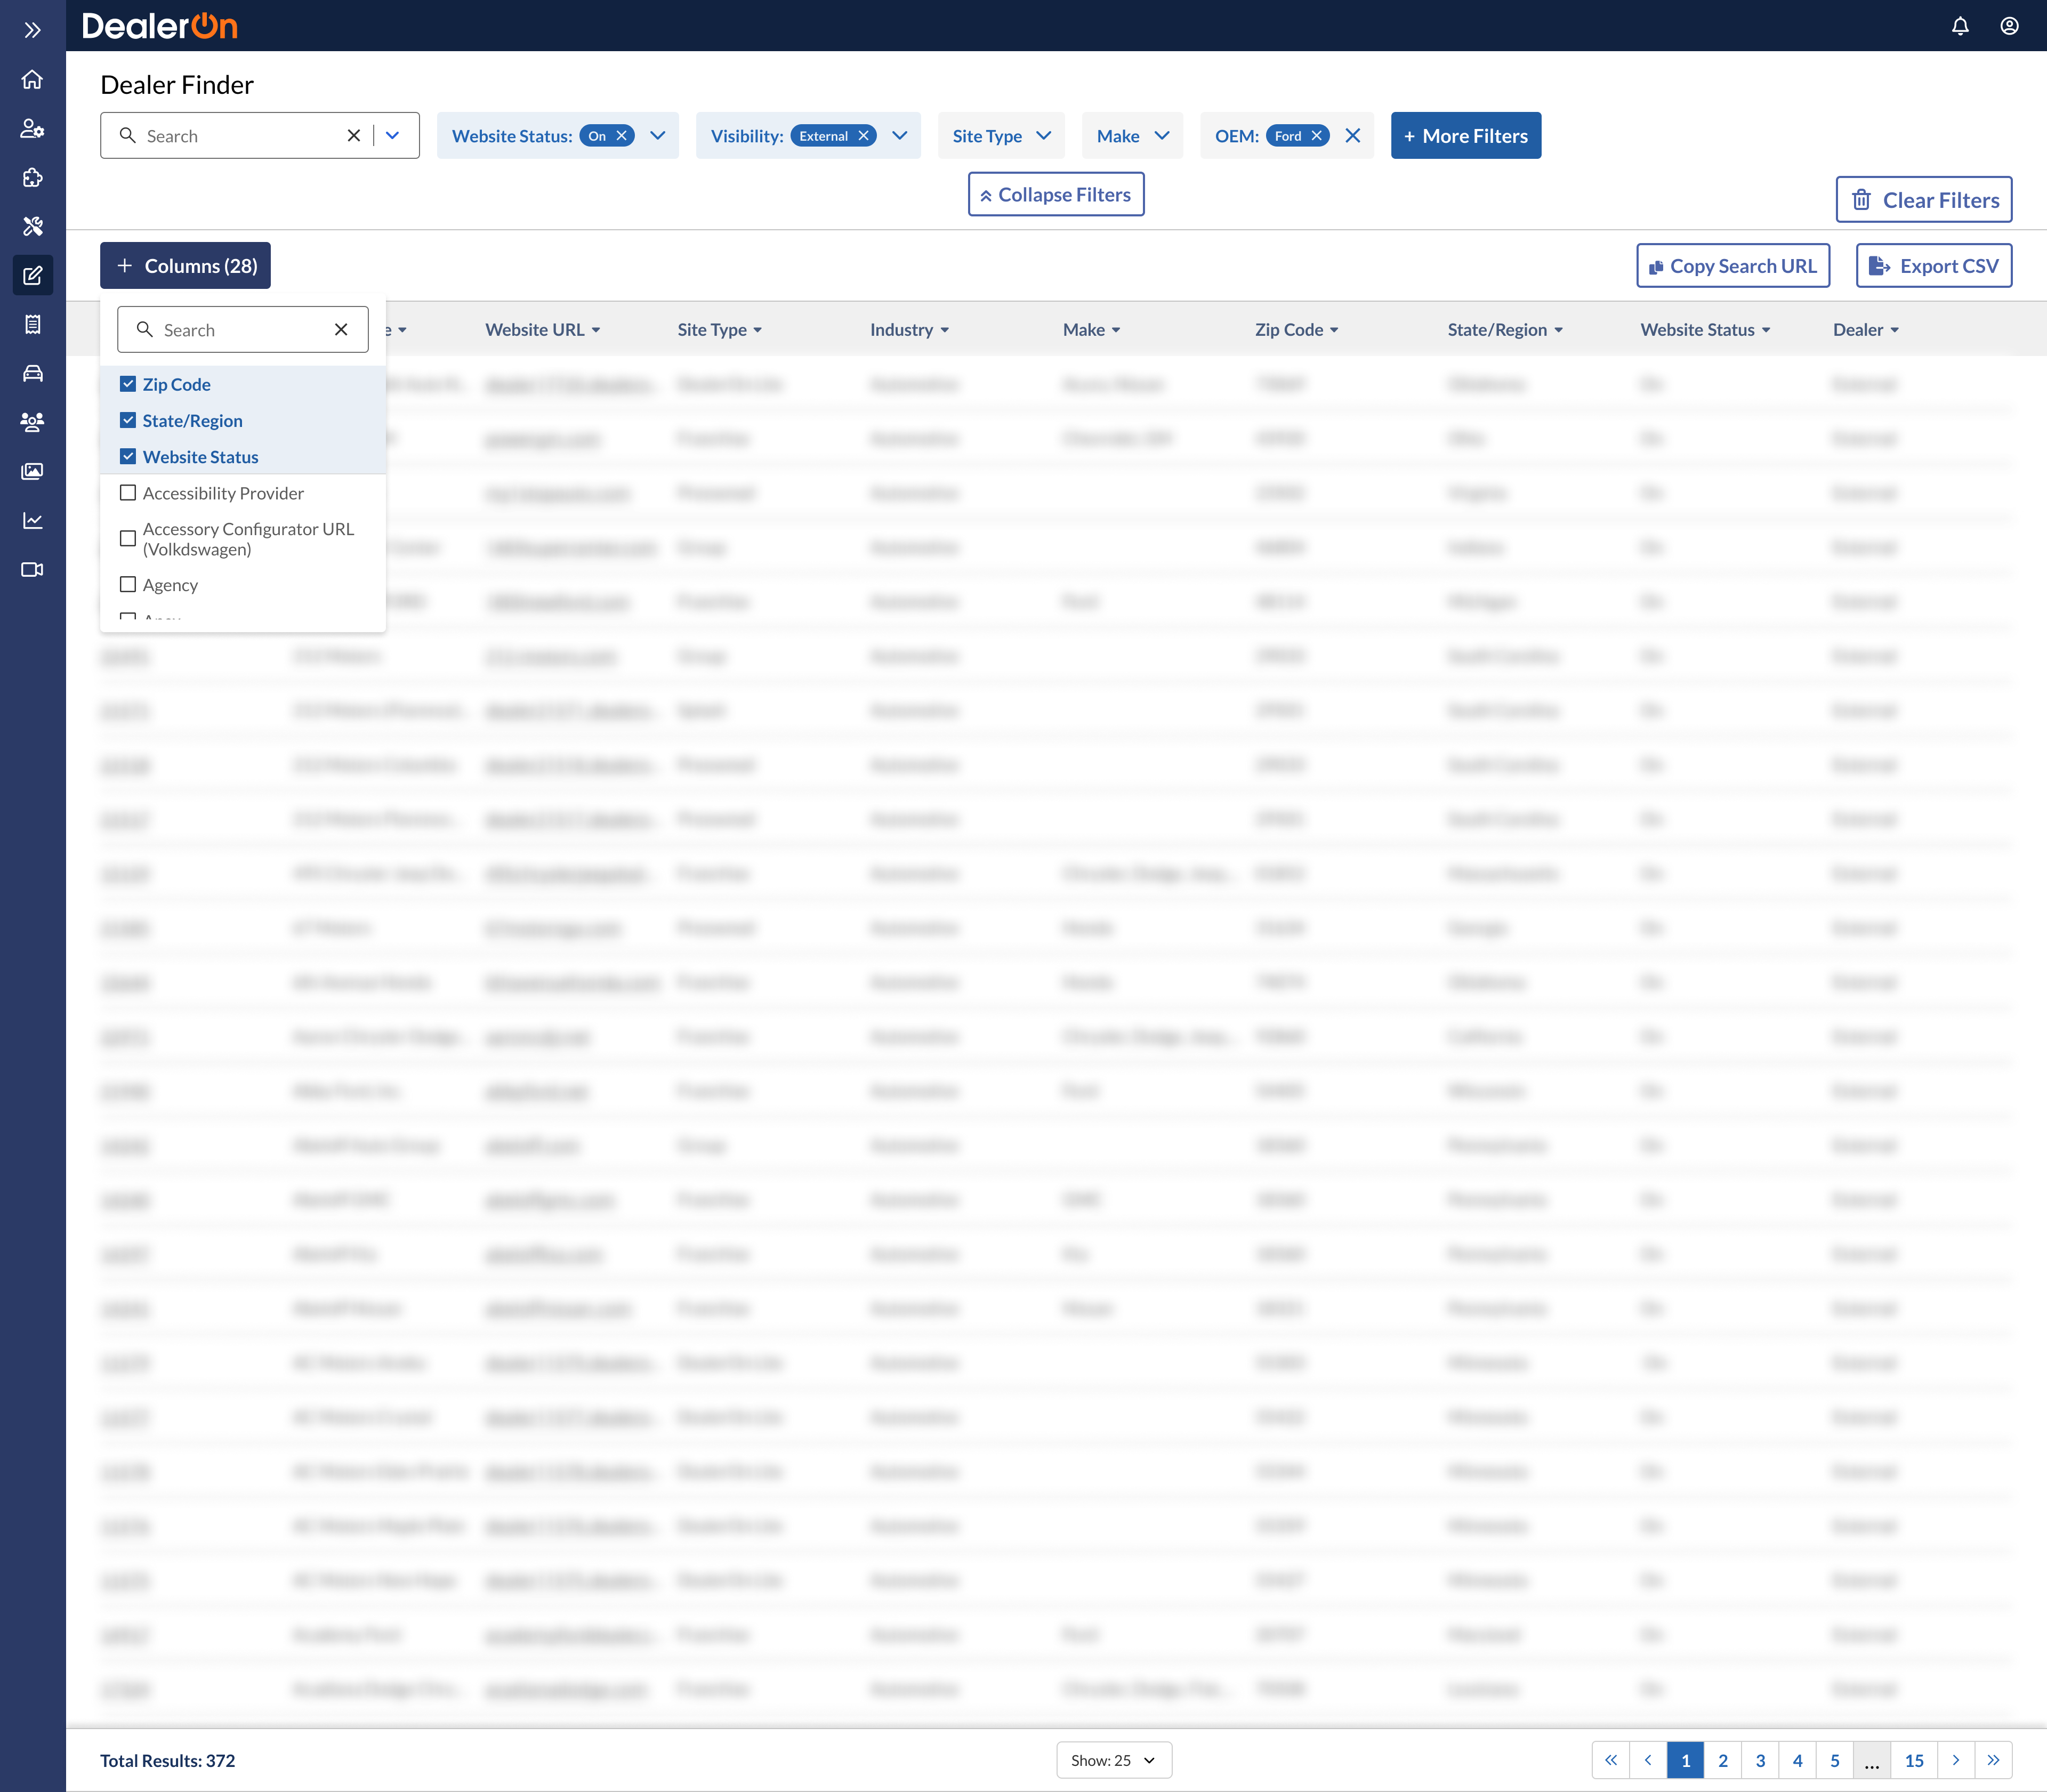Open the analytics chart sidebar icon

32,520
